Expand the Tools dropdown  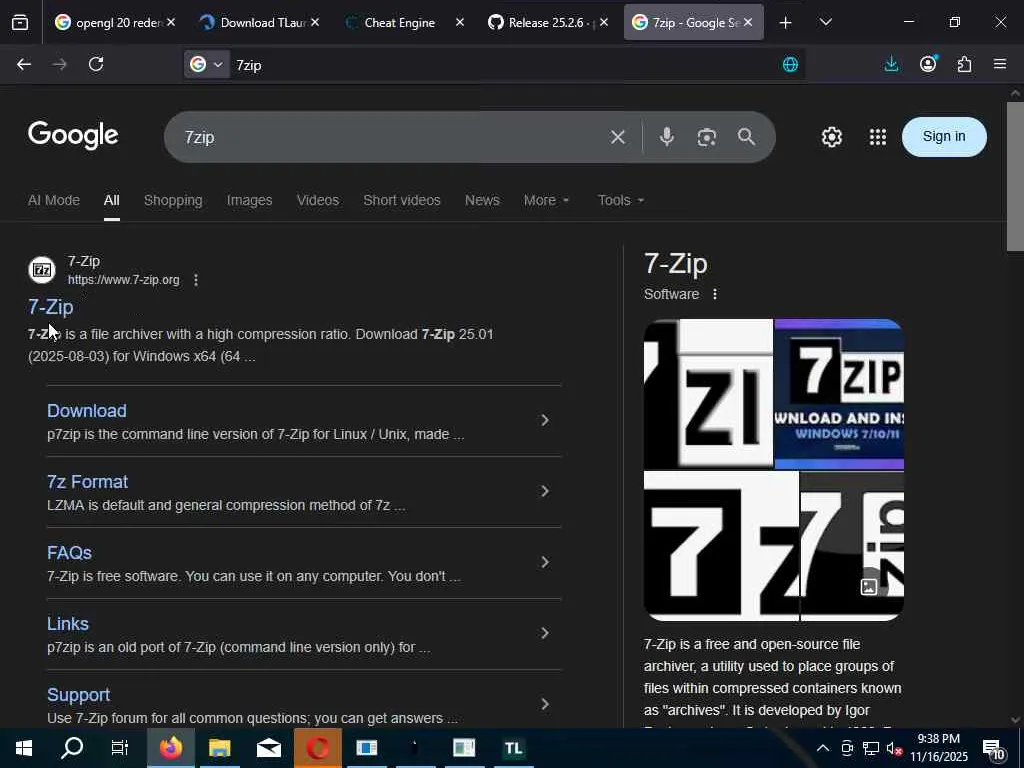point(621,200)
